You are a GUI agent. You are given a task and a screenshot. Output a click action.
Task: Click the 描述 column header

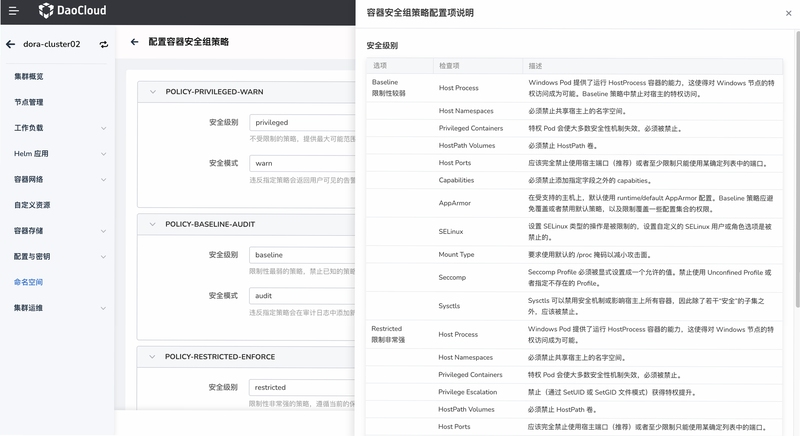535,66
